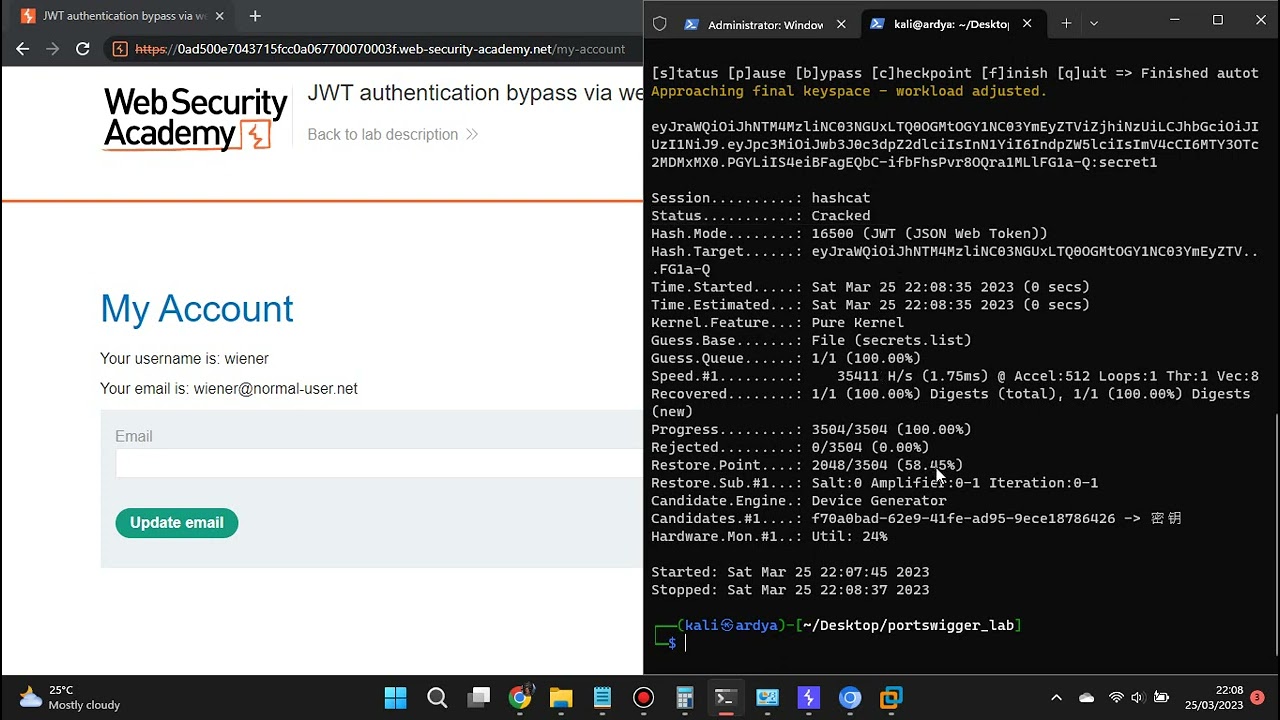
Task: Close the Administrator Windows terminal tab
Action: (x=841, y=24)
